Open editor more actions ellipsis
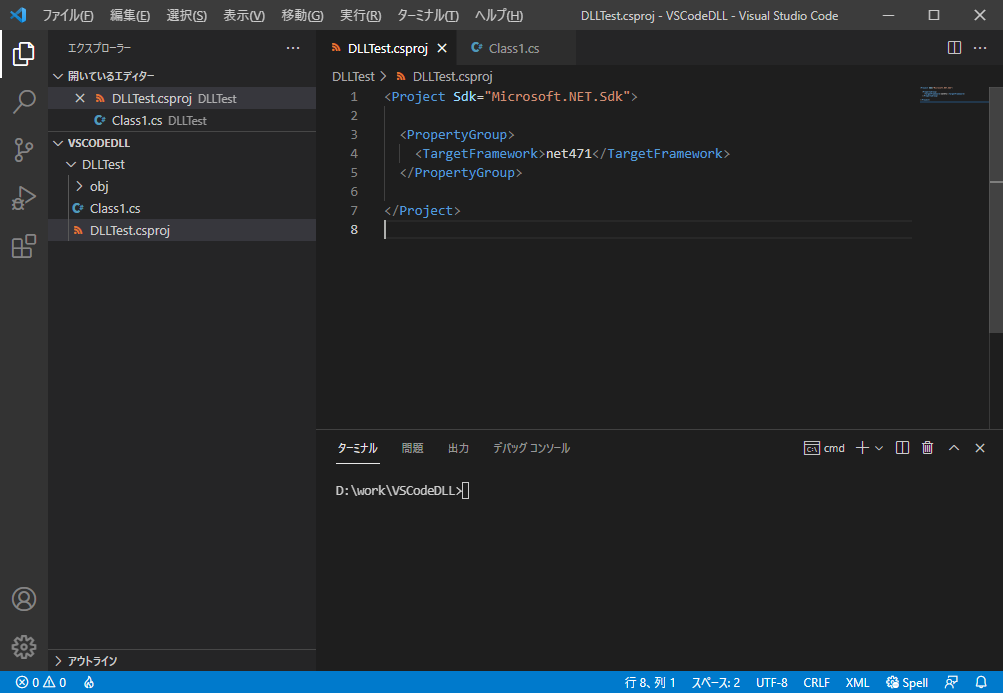This screenshot has height=693, width=1003. tap(980, 48)
